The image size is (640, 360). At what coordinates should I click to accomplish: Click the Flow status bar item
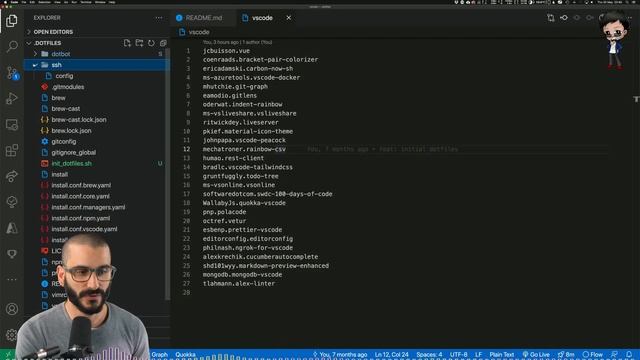(x=593, y=355)
